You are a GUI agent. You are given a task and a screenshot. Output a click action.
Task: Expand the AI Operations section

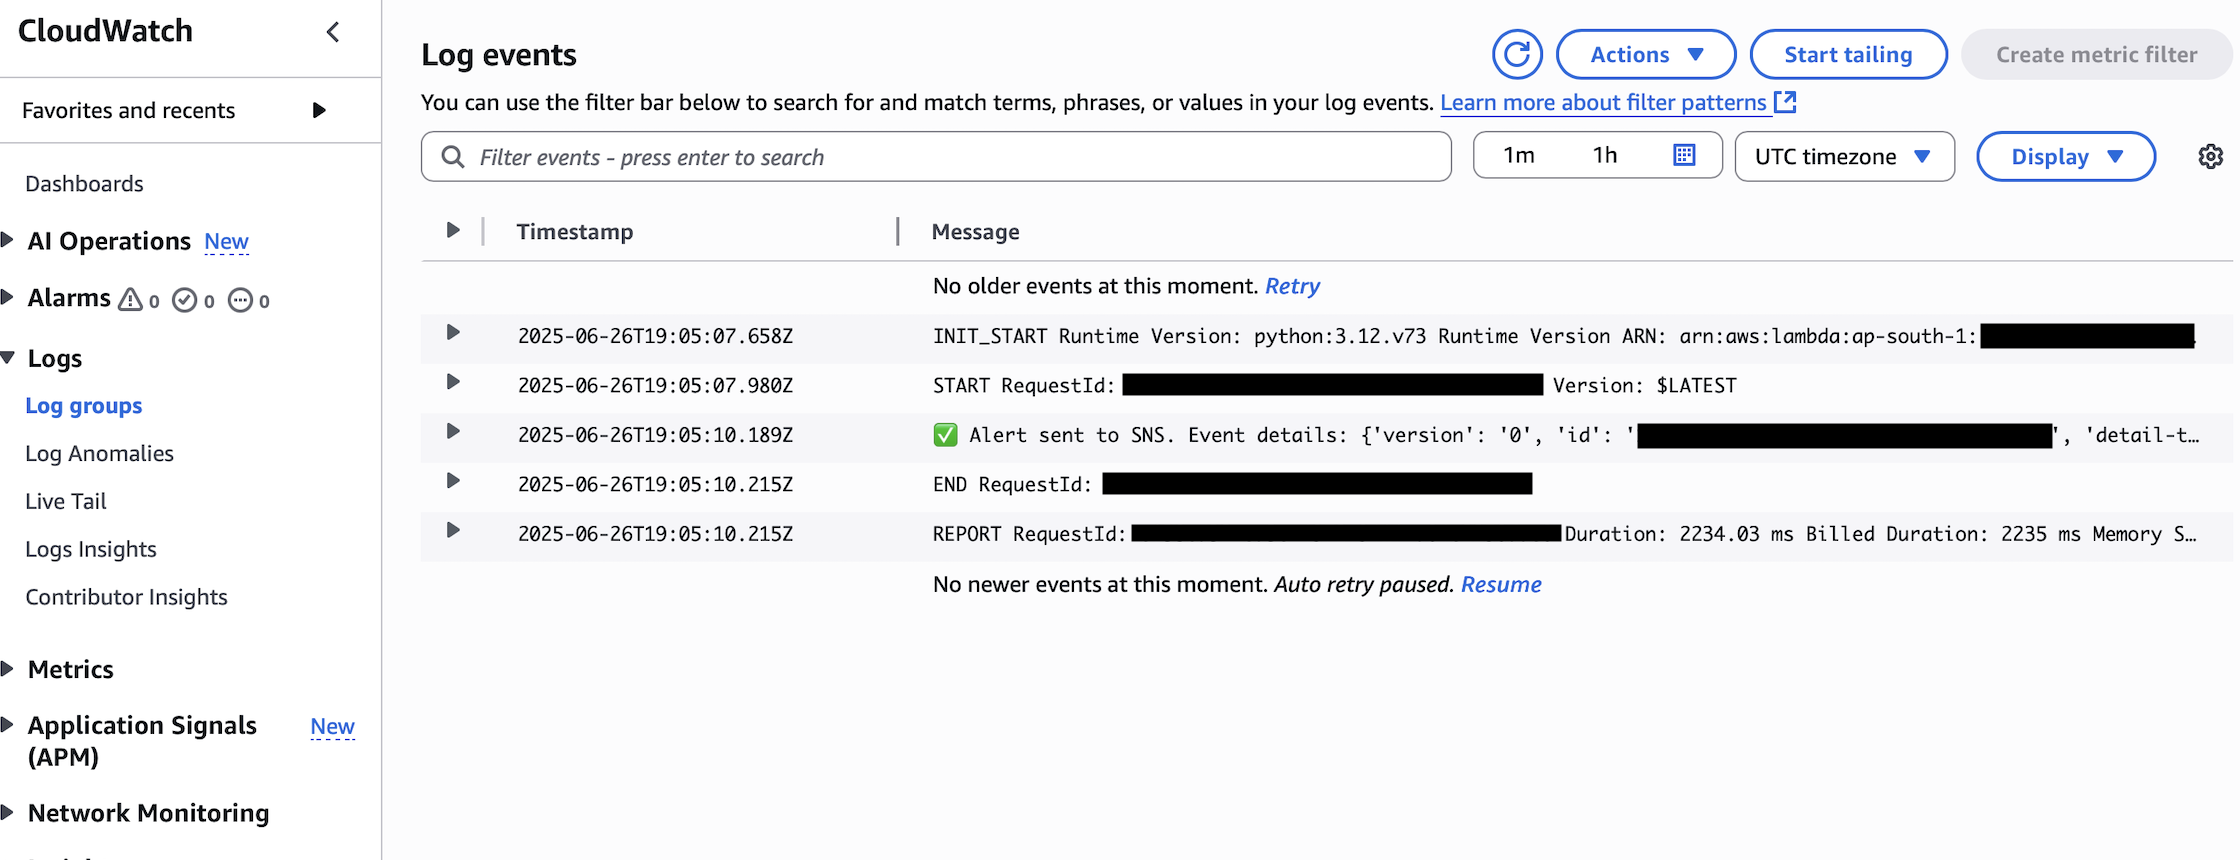coord(8,240)
